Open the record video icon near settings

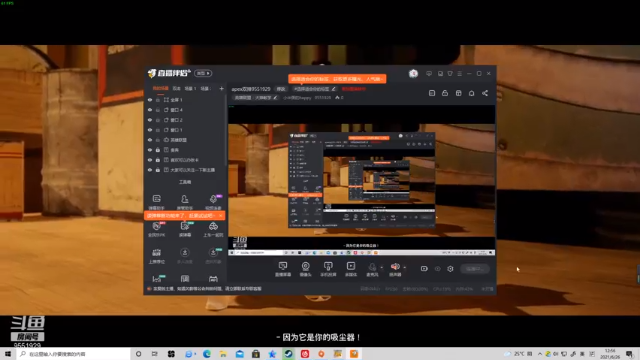click(x=424, y=269)
